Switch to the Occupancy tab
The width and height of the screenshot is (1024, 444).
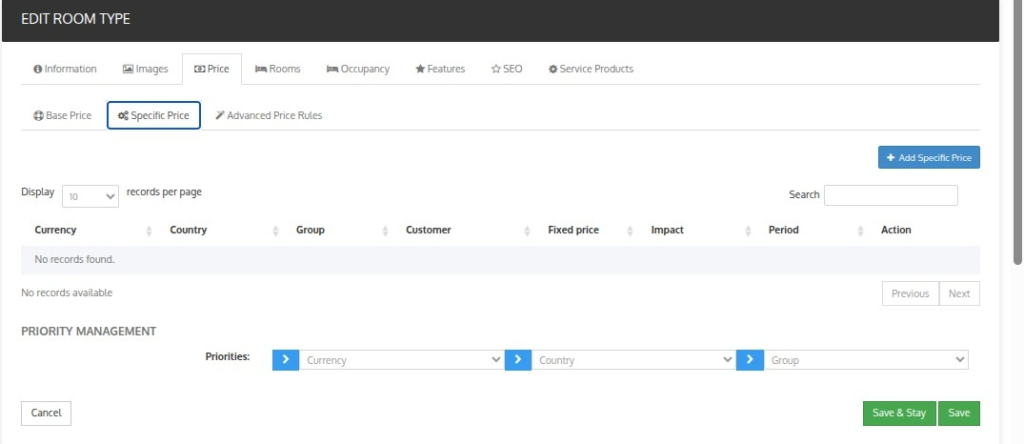pos(358,69)
